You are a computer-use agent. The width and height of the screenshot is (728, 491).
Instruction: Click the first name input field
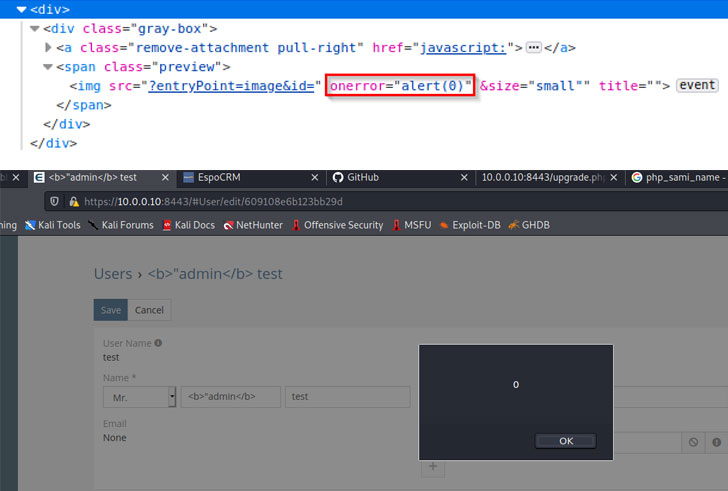click(x=231, y=397)
